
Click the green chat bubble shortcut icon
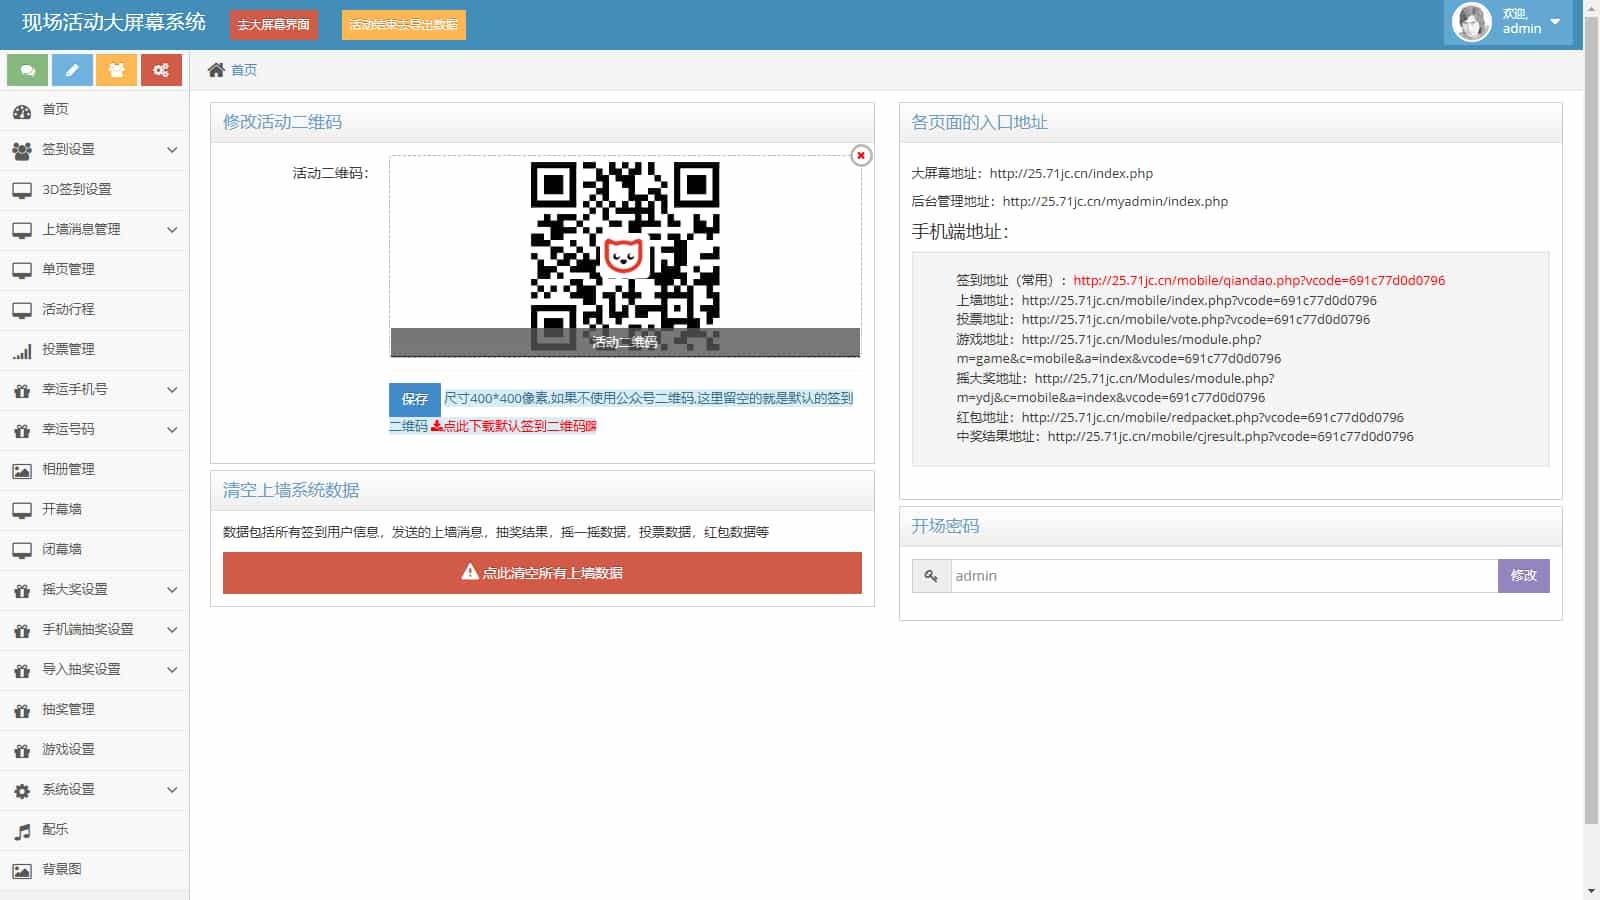(27, 70)
